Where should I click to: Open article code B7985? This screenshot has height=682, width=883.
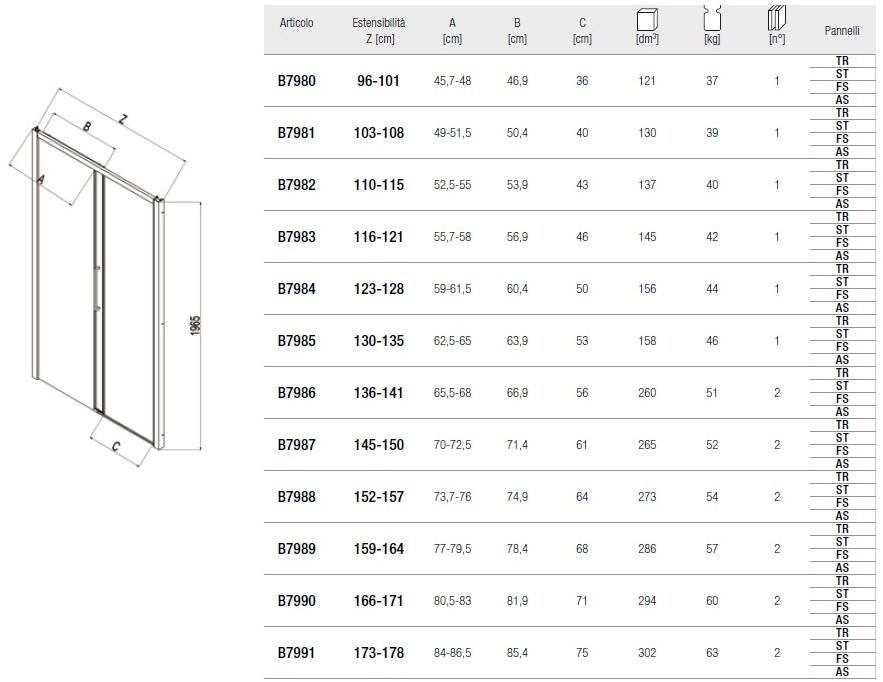pos(296,341)
